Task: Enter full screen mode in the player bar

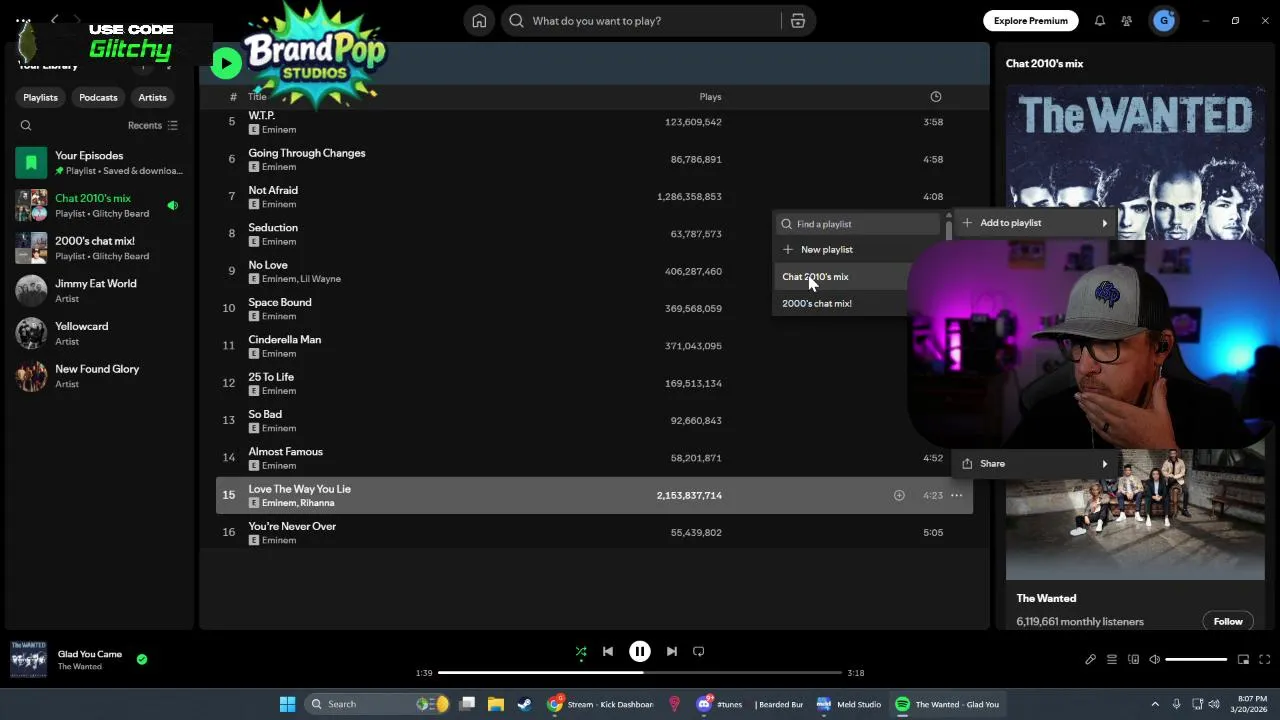Action: [x=1264, y=660]
